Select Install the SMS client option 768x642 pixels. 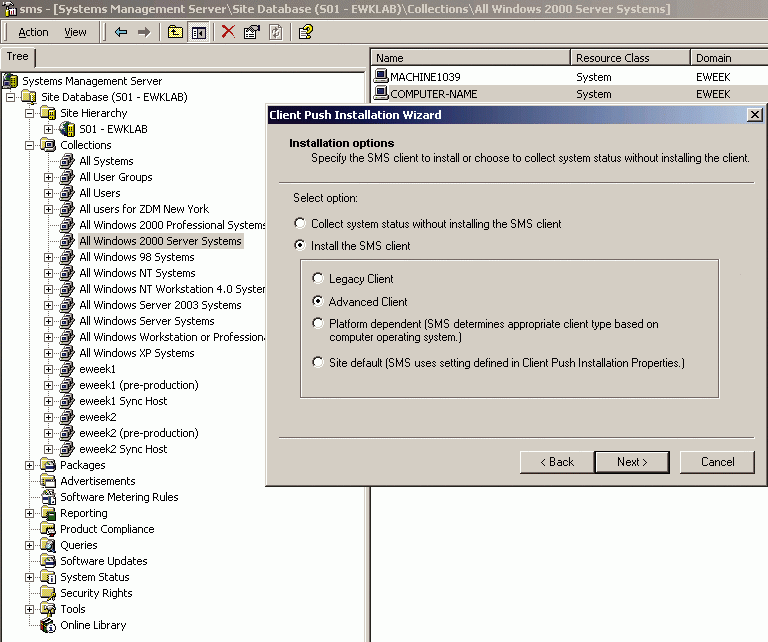300,245
